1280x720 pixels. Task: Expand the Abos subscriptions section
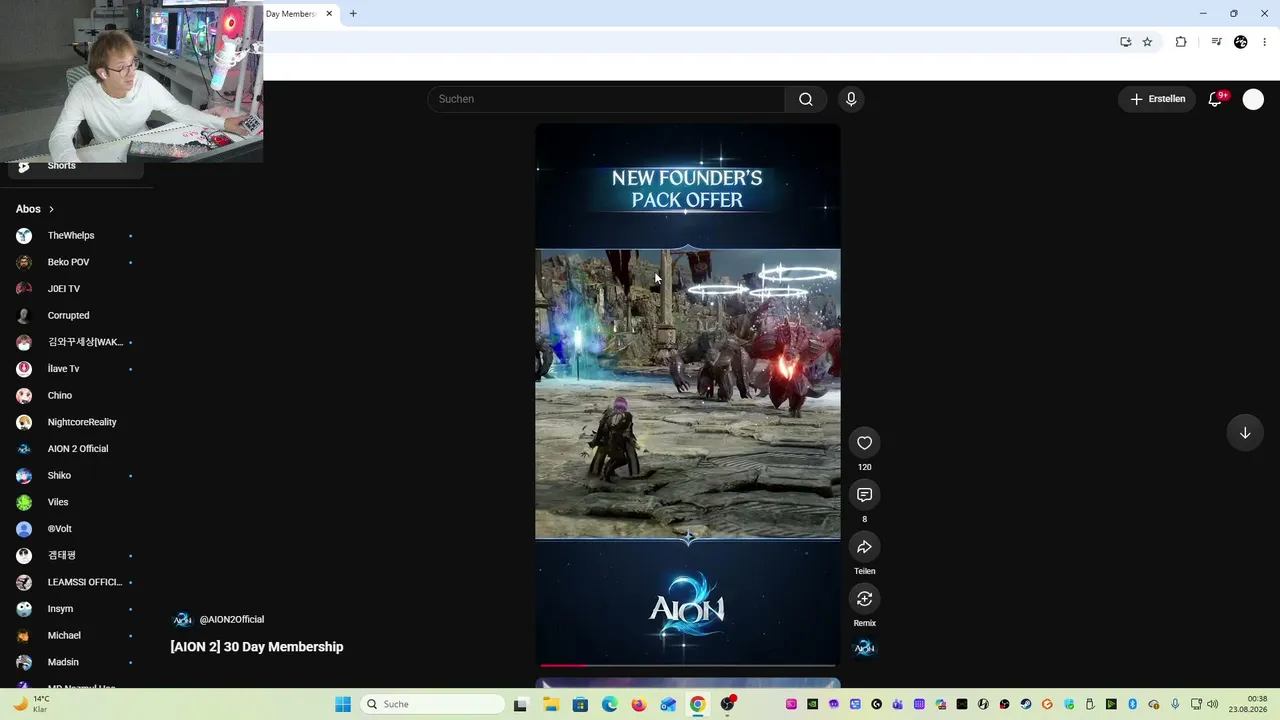(x=35, y=209)
